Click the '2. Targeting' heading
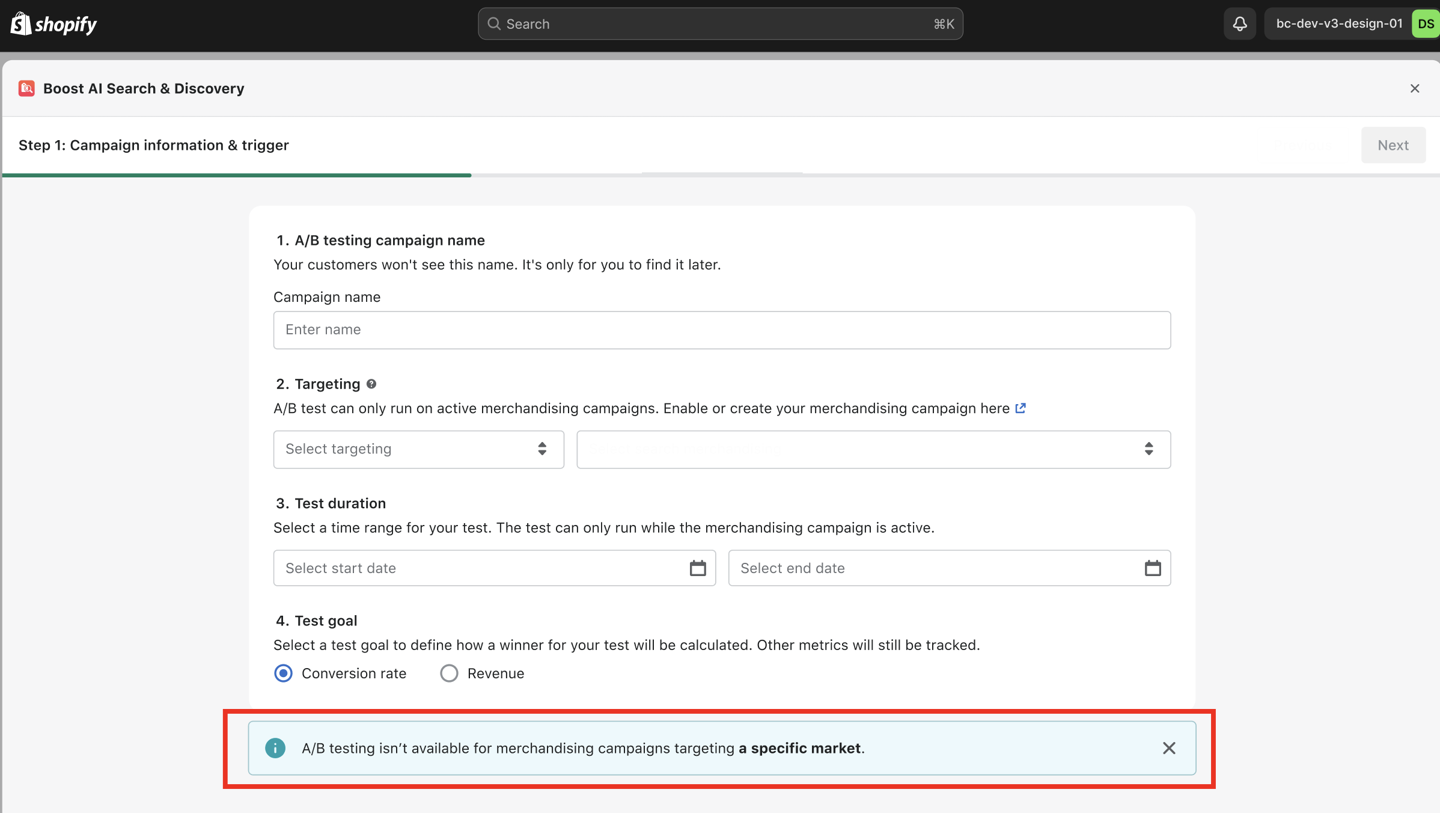 318,384
